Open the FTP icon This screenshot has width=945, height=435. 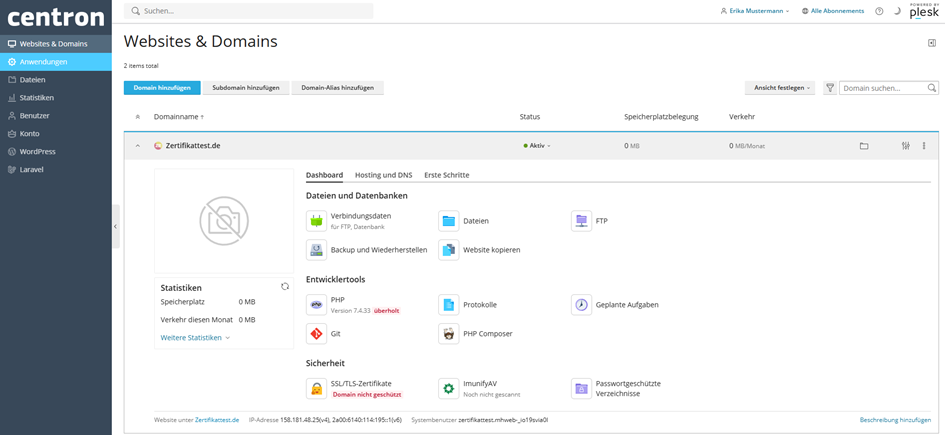click(581, 221)
